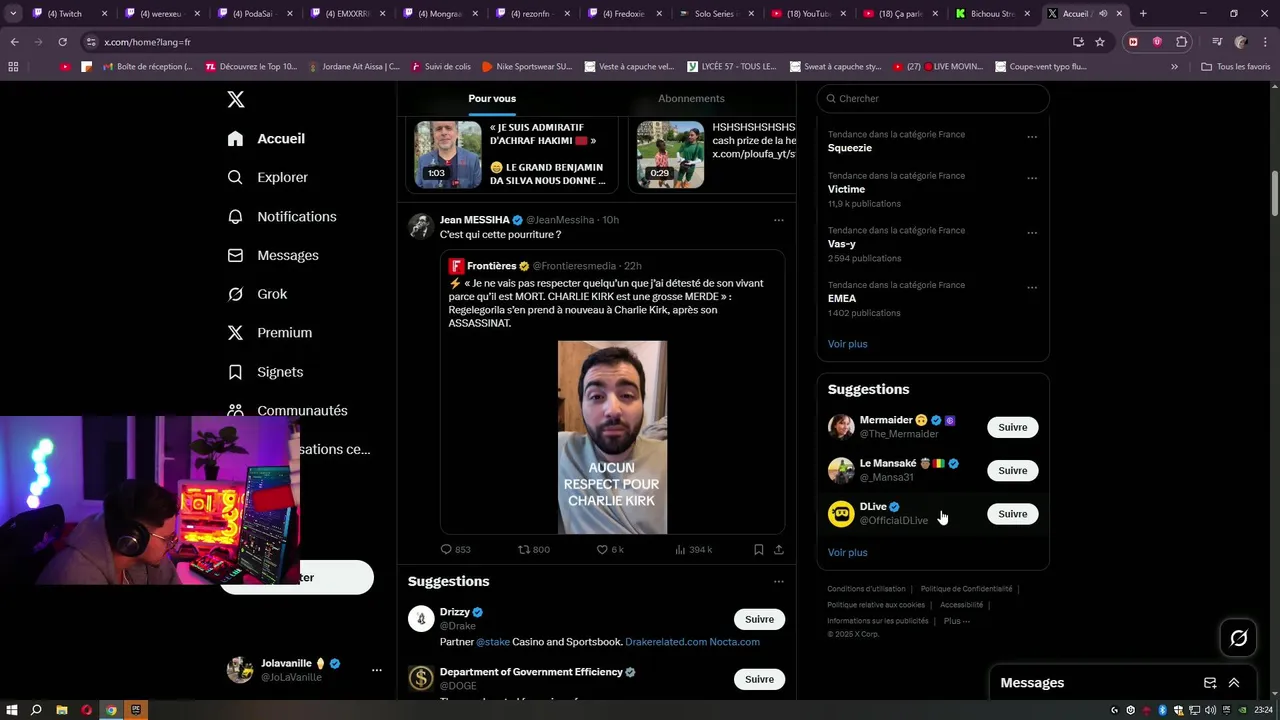Repost the post with 800 reposts
This screenshot has height=720, width=1280.
point(533,549)
